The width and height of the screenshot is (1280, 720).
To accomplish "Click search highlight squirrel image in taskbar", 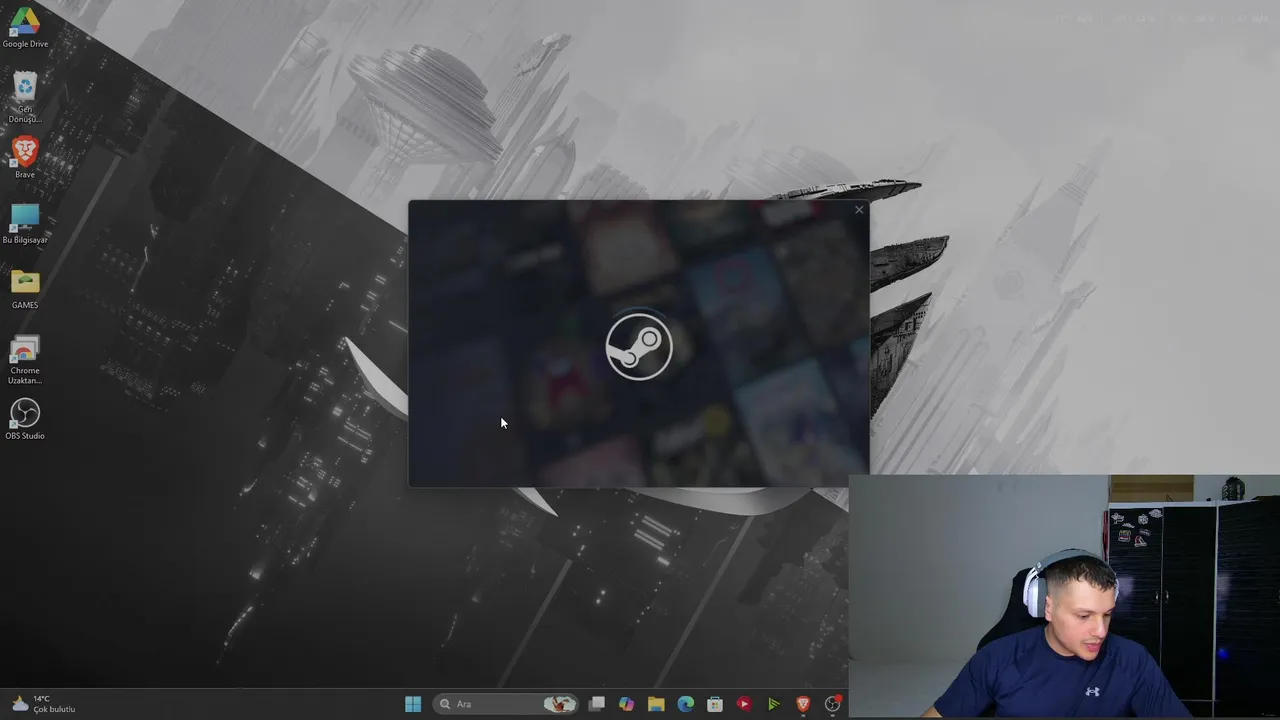I will click(560, 704).
